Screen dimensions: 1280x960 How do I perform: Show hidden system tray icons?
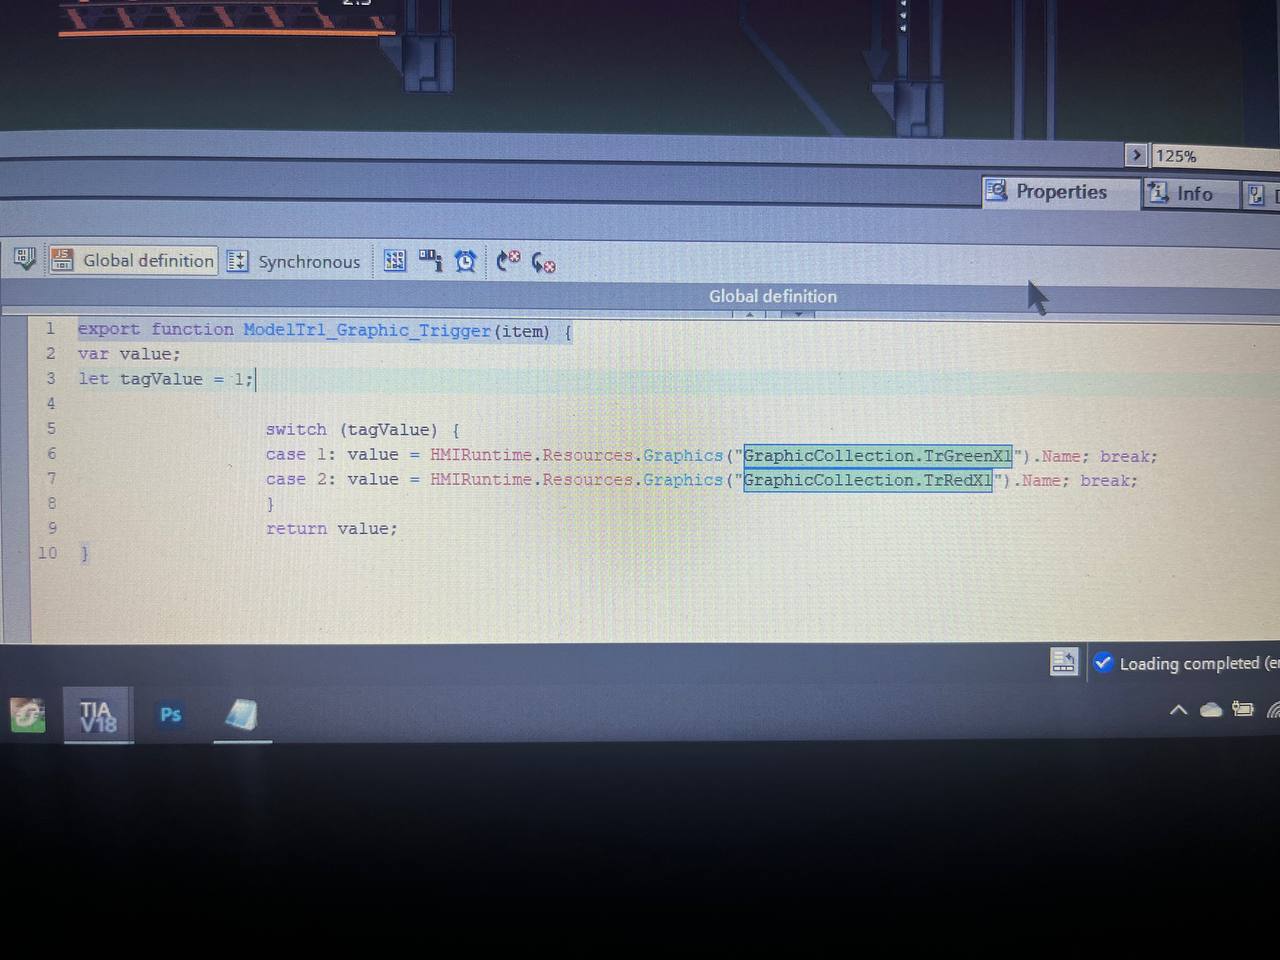(x=1178, y=710)
